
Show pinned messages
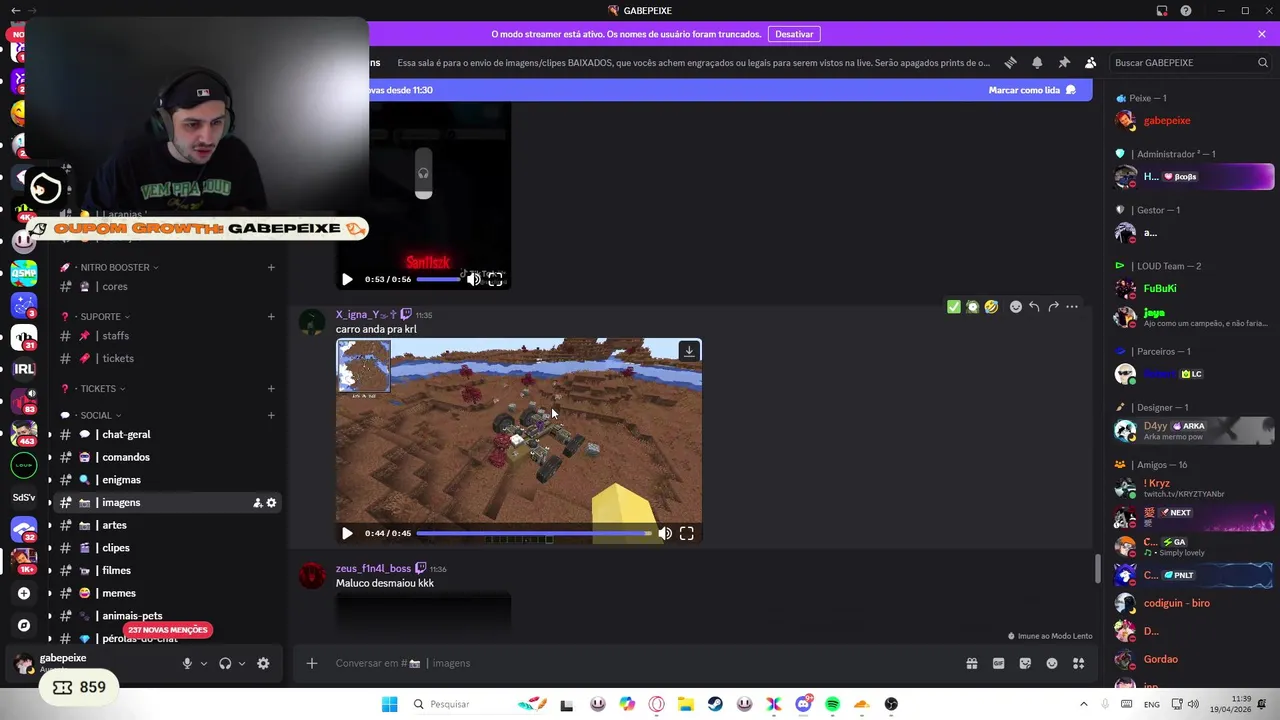(1064, 62)
